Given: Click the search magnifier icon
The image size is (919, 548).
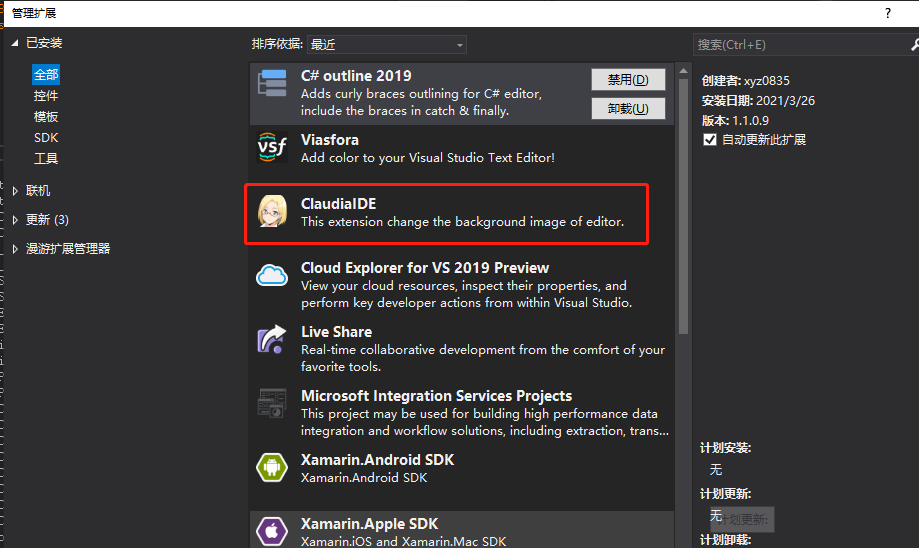Looking at the screenshot, I should [x=914, y=45].
